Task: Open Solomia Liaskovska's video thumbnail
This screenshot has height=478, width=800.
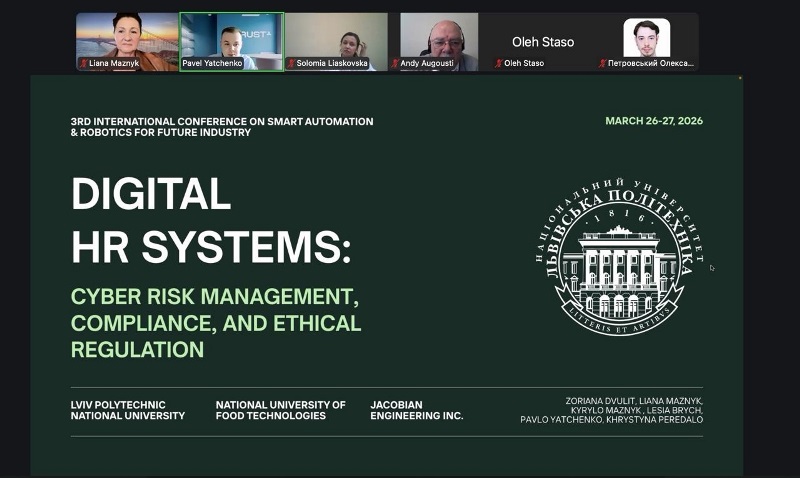Action: coord(336,38)
